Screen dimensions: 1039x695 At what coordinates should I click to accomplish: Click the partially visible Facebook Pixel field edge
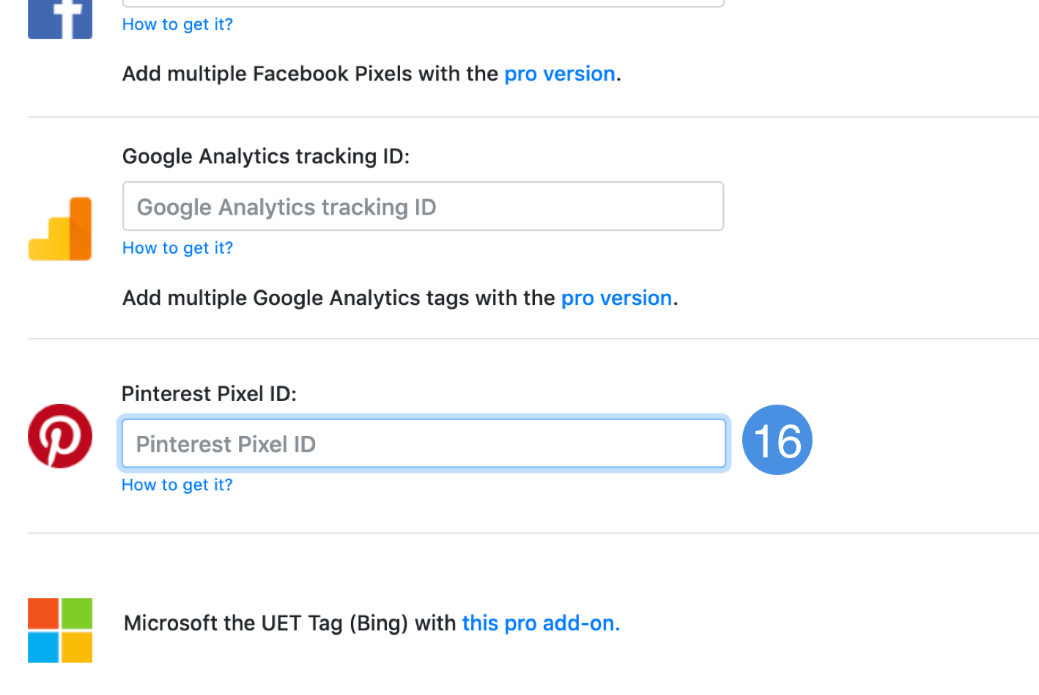(423, 4)
